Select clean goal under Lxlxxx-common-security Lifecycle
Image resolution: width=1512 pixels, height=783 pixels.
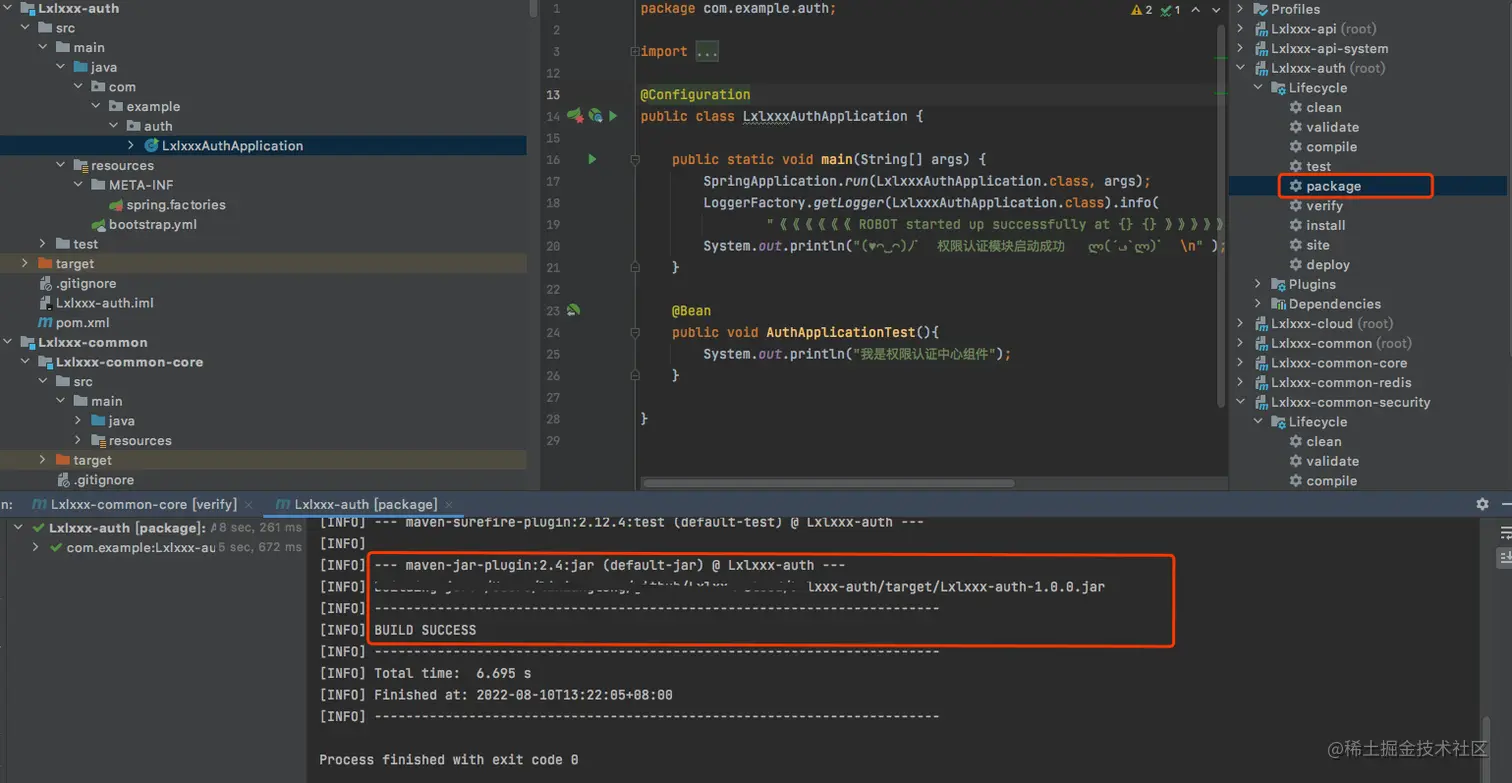[x=1323, y=442]
